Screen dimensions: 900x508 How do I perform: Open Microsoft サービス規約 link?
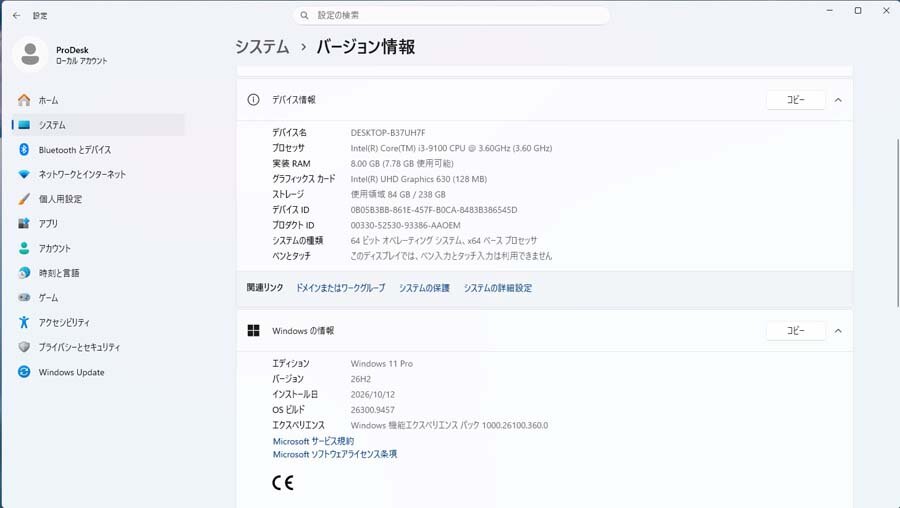313,441
